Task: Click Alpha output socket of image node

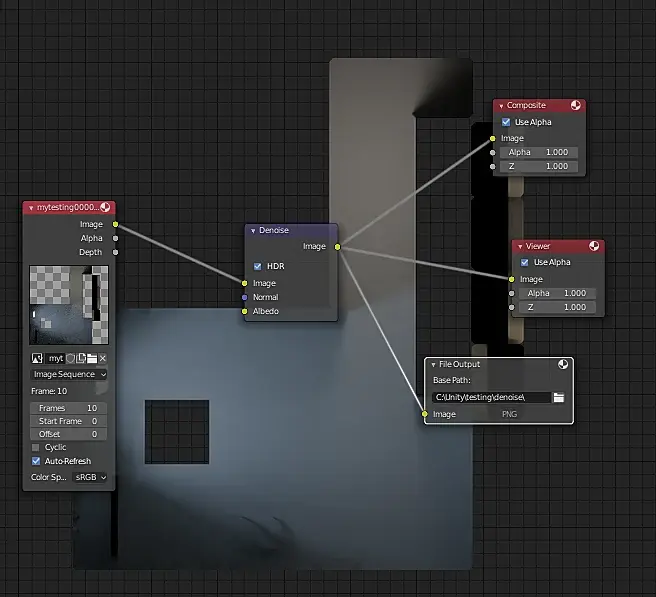Action: point(115,238)
